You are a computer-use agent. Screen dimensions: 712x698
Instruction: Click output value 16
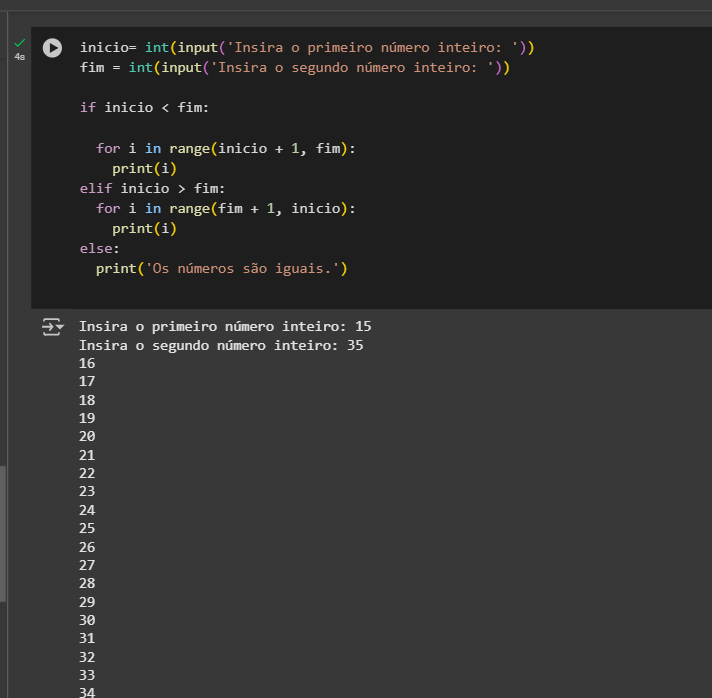click(x=87, y=363)
